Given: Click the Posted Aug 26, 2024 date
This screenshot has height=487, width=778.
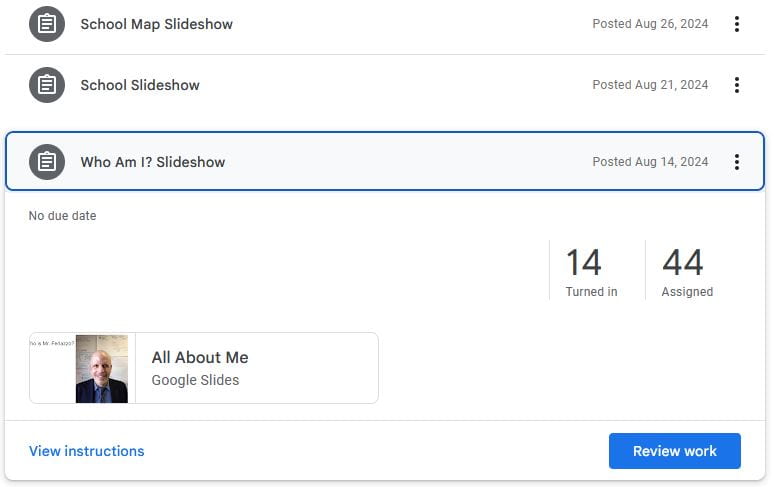Looking at the screenshot, I should coord(649,24).
